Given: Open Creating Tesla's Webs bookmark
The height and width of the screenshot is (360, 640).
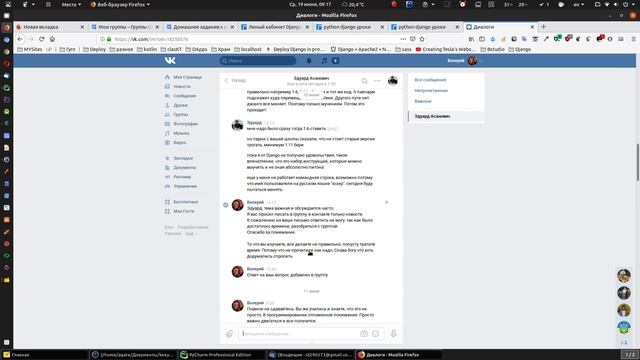Looking at the screenshot, I should click(445, 49).
